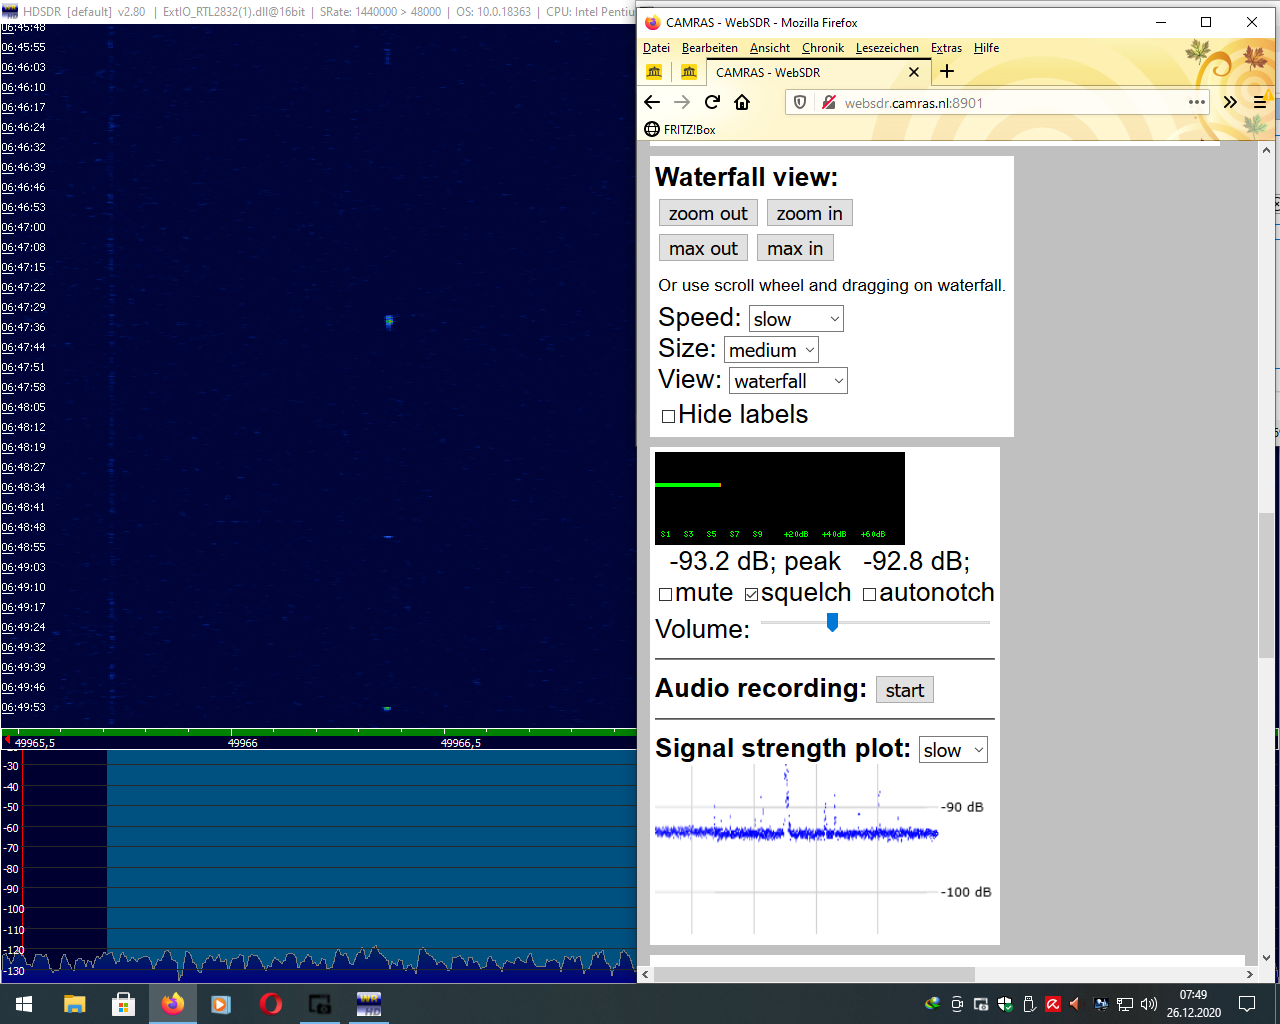Click the bright signal blip near 06:47:36
Screen dimensions: 1280x1024
[x=389, y=321]
